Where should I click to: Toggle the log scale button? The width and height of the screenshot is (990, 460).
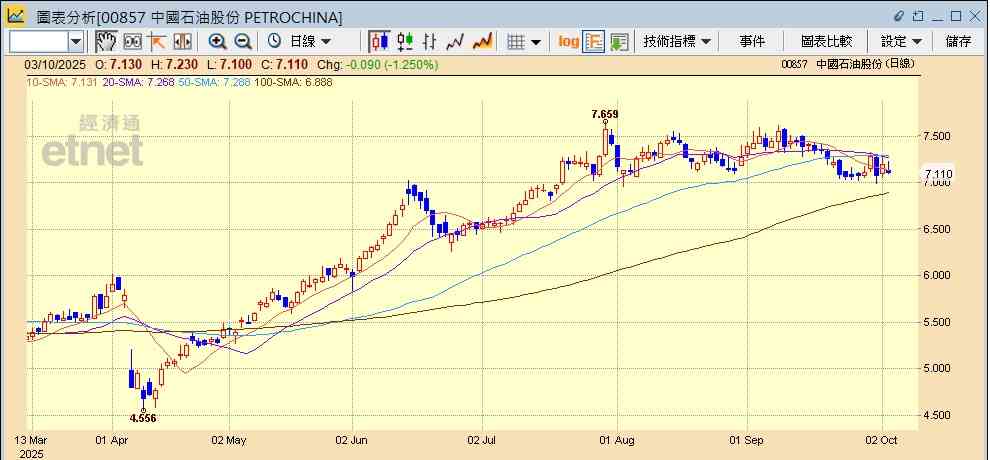(x=568, y=41)
